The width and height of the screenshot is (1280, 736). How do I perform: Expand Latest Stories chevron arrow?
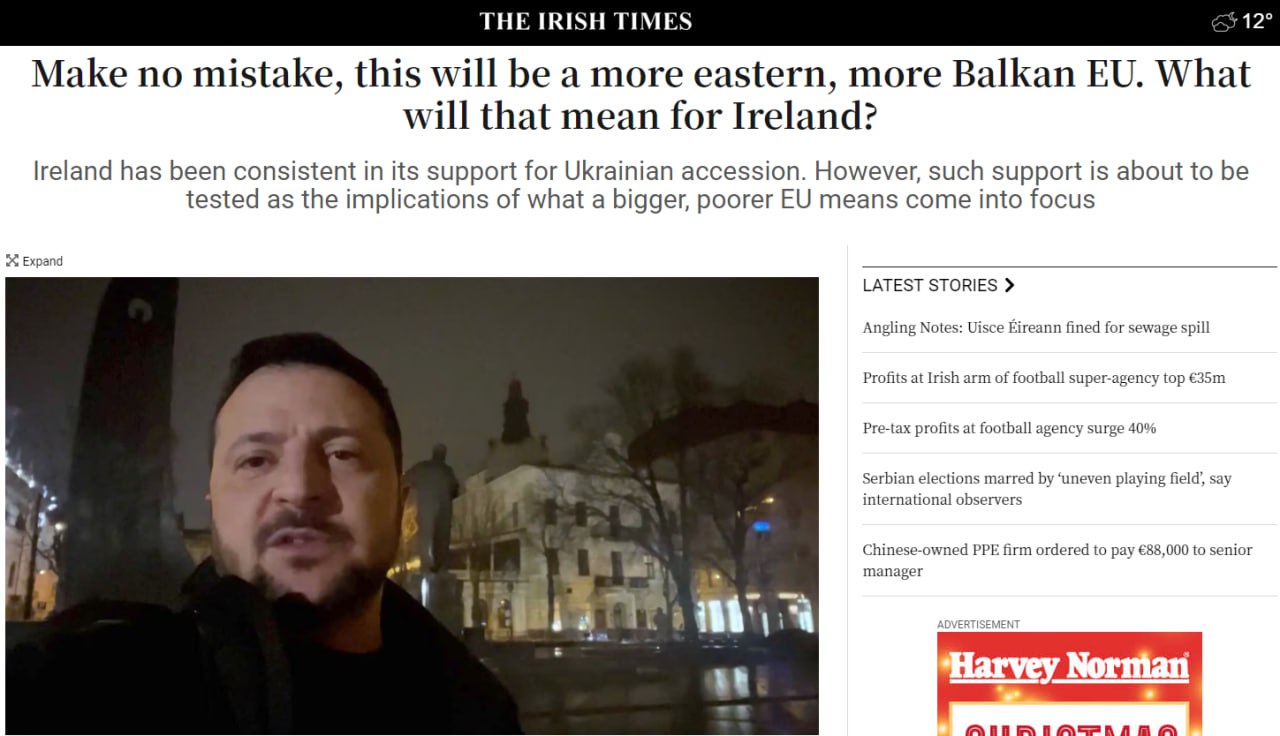click(x=1009, y=285)
